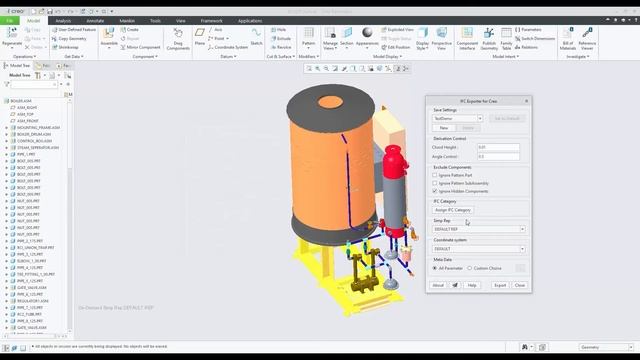
Task: Click the Hole tool
Action: point(278,30)
